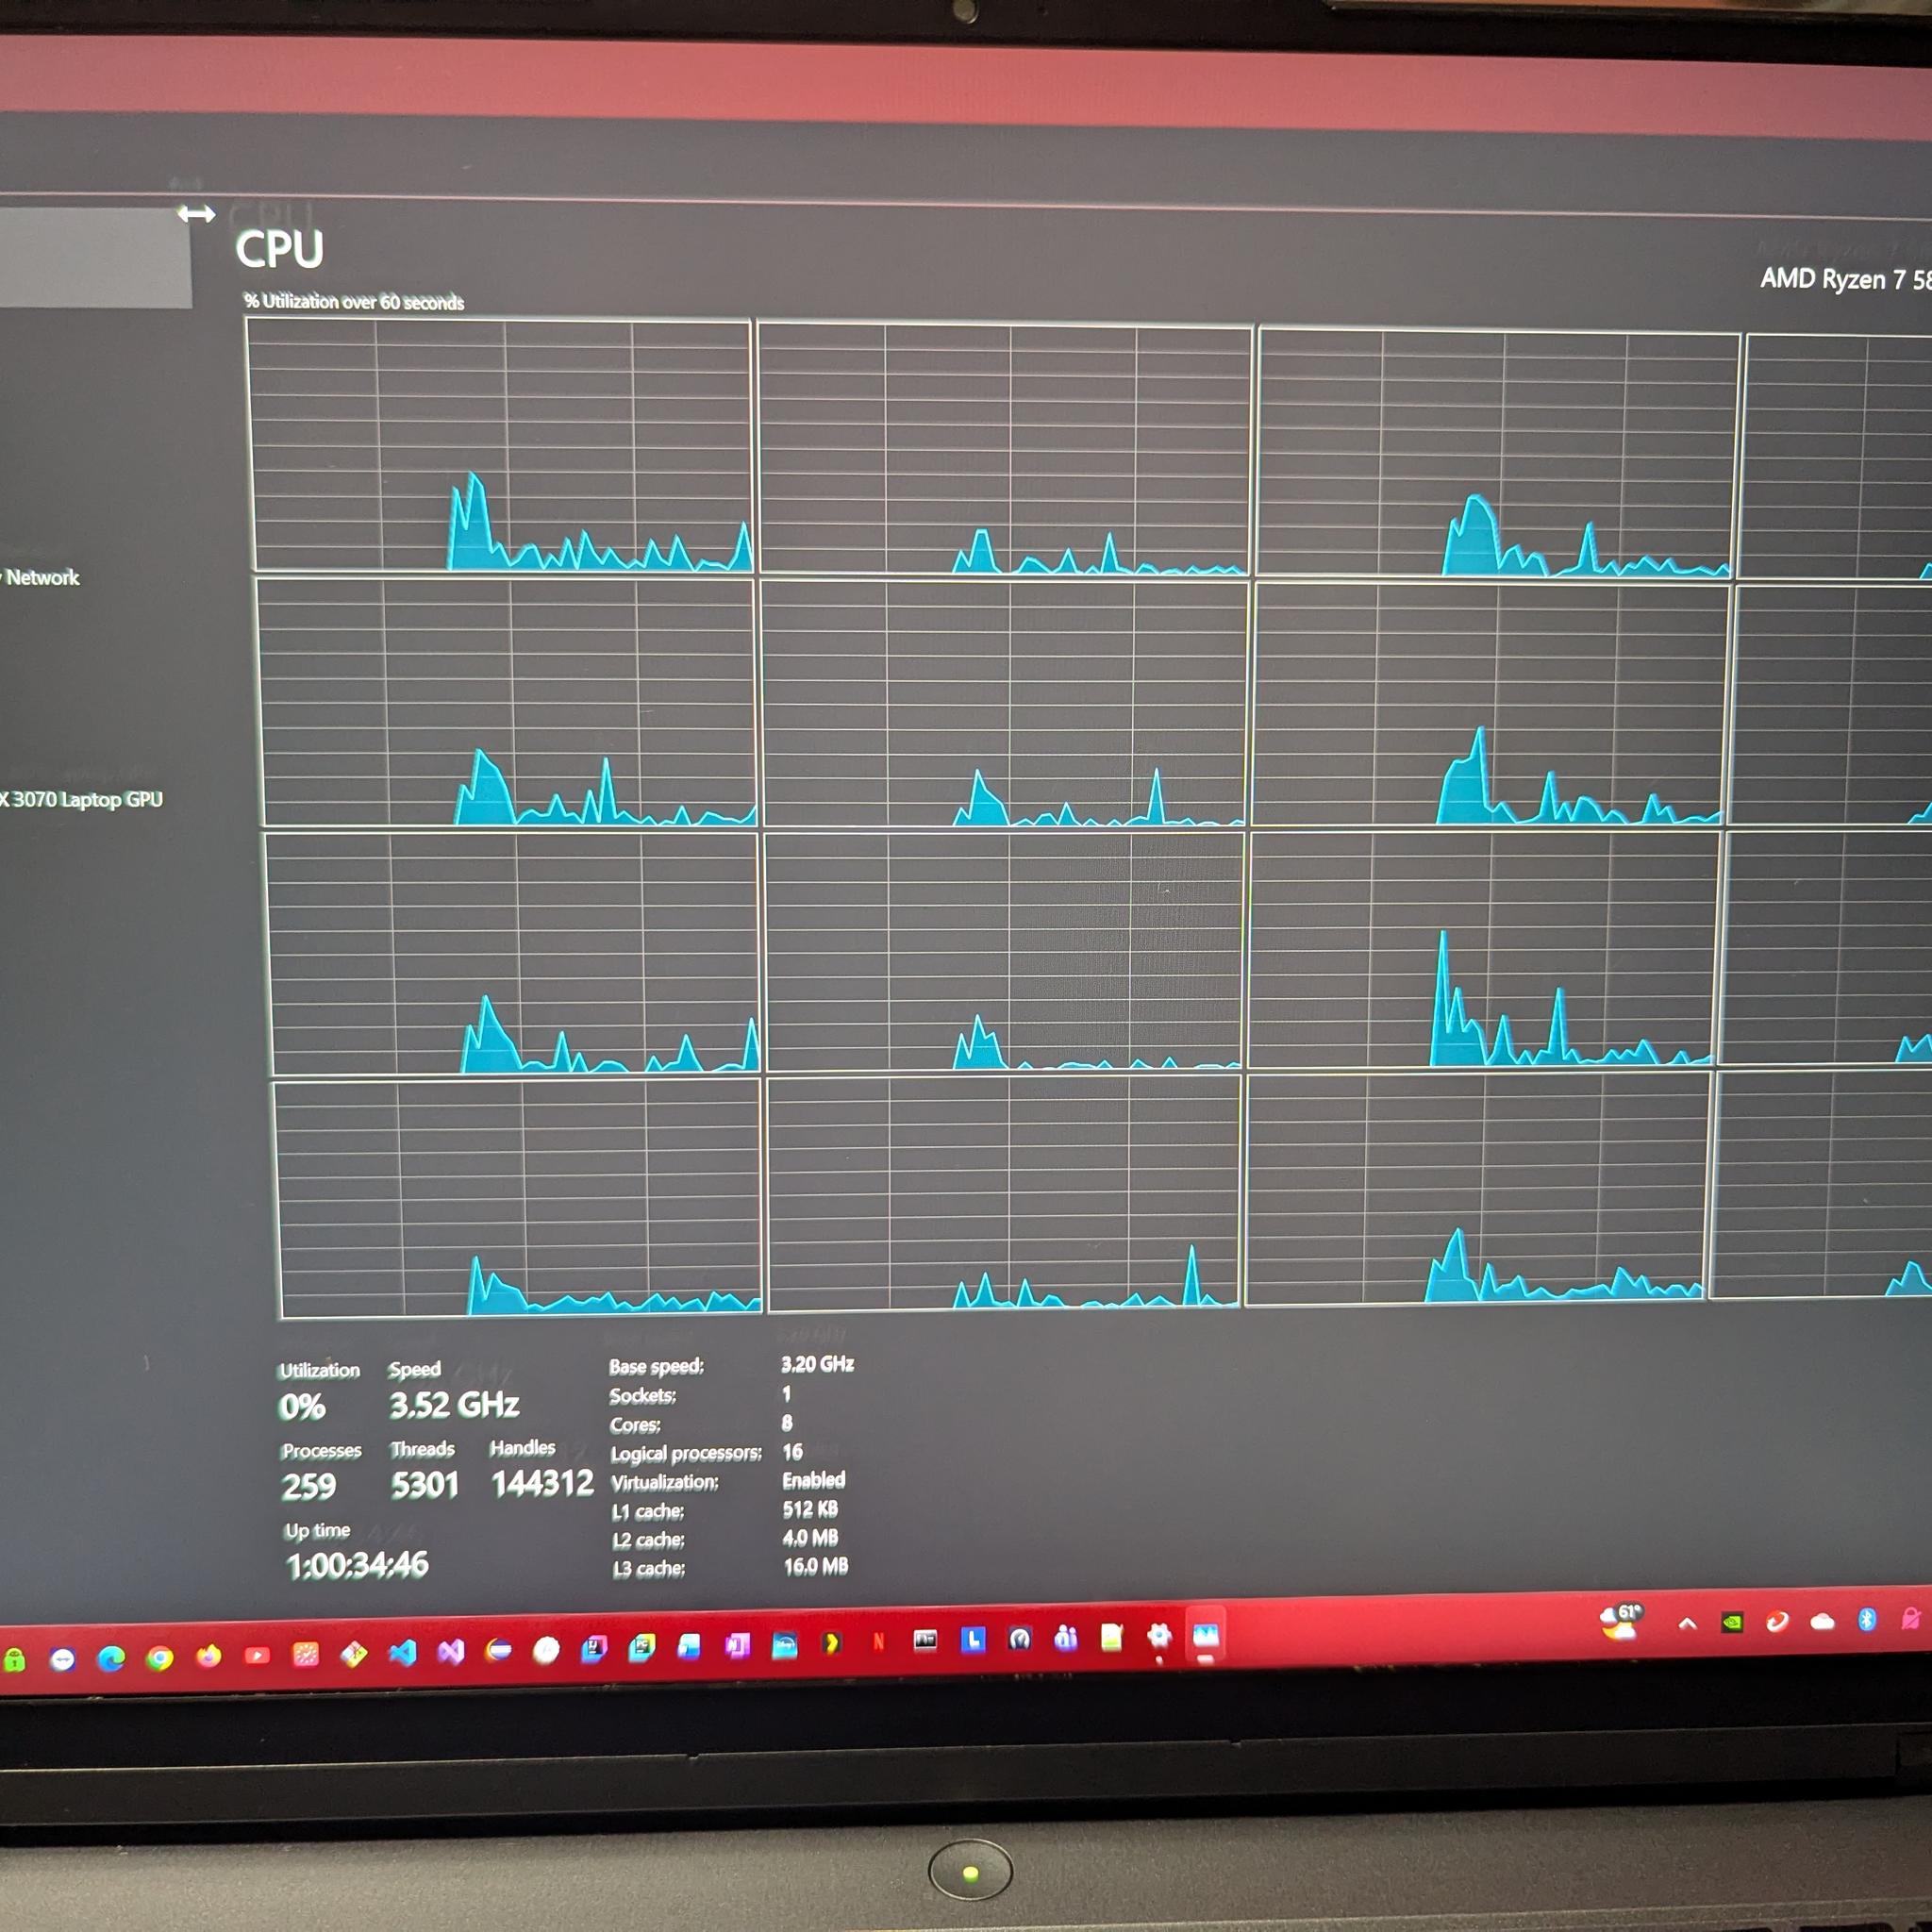Open the yellow notepad icon in taskbar
1932x1932 pixels.
pyautogui.click(x=1112, y=1636)
